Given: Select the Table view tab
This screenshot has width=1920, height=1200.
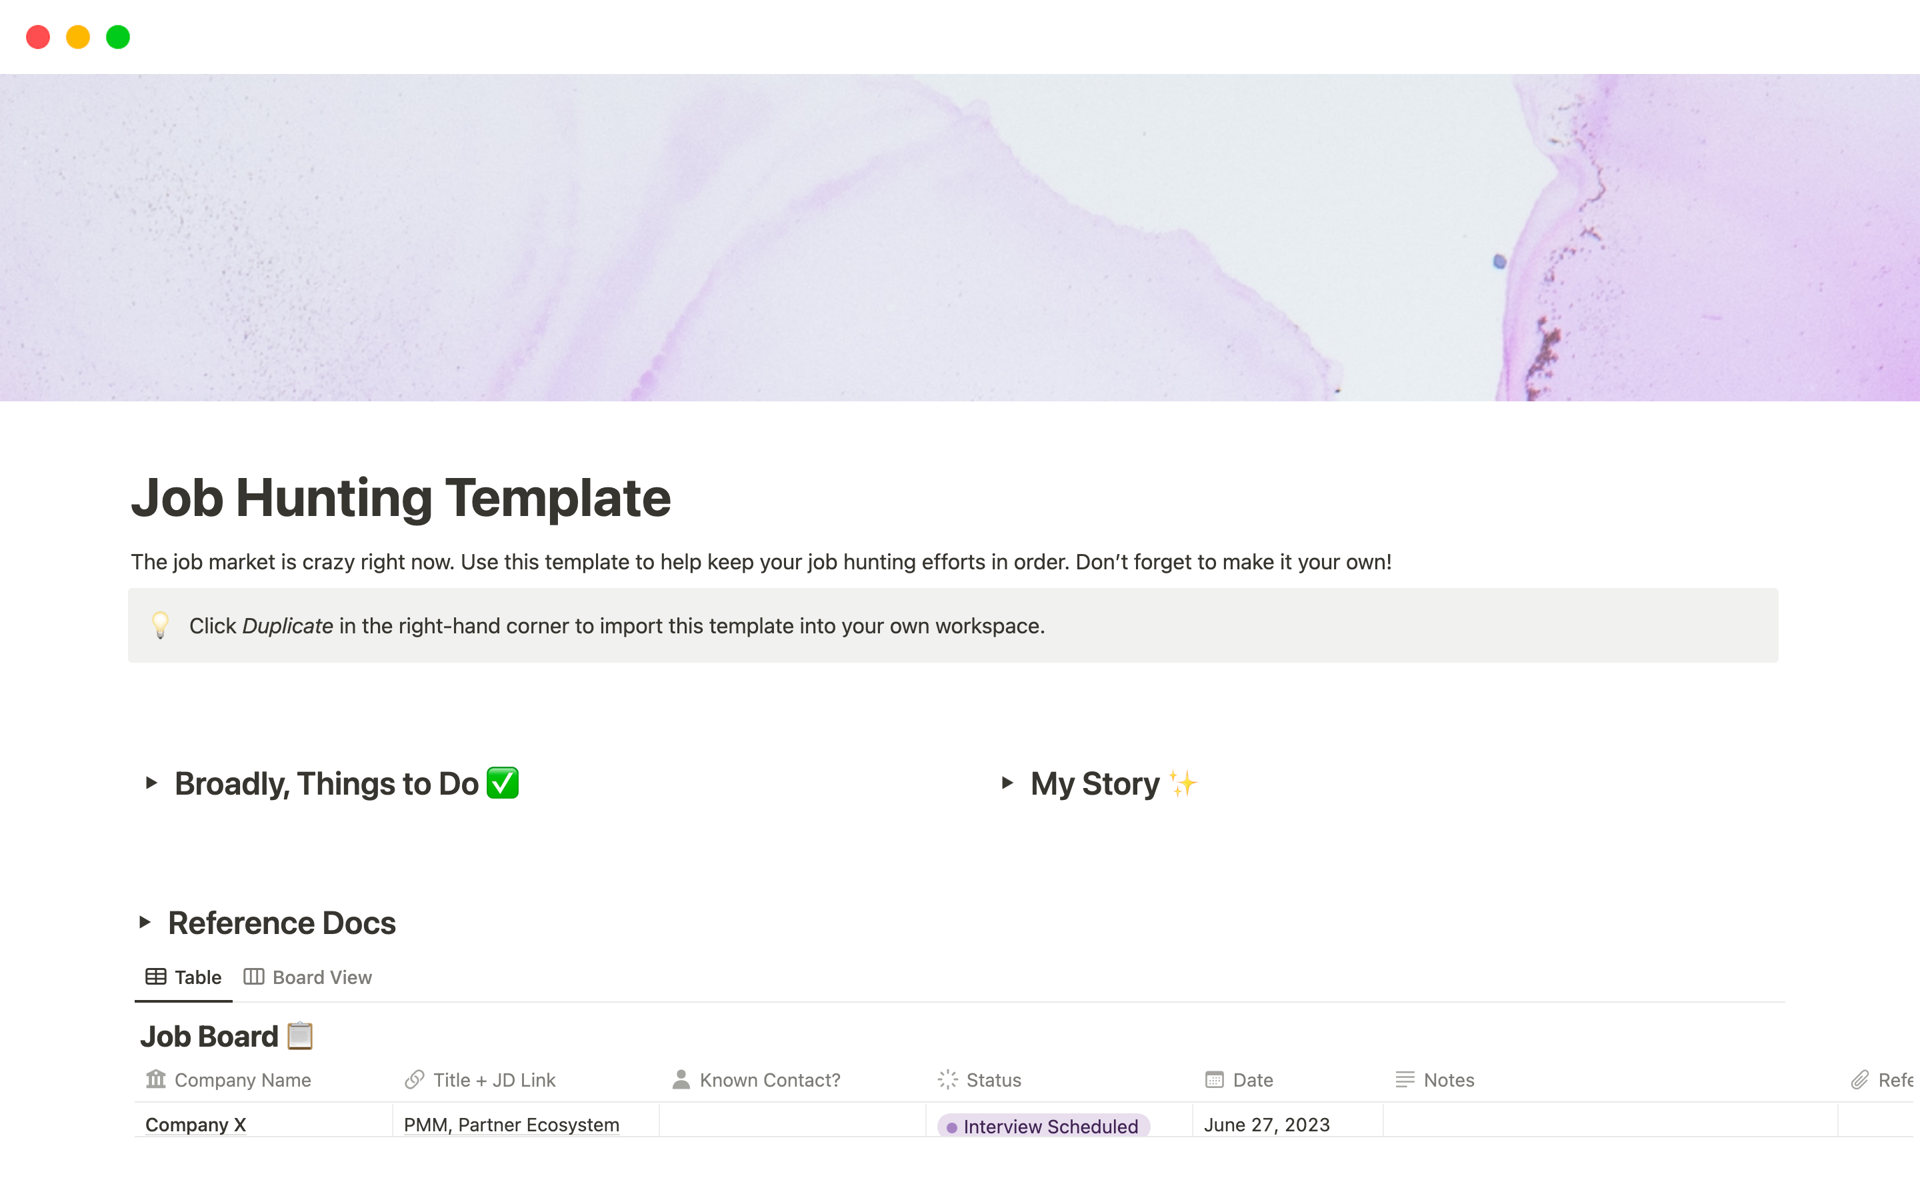Looking at the screenshot, I should [184, 977].
